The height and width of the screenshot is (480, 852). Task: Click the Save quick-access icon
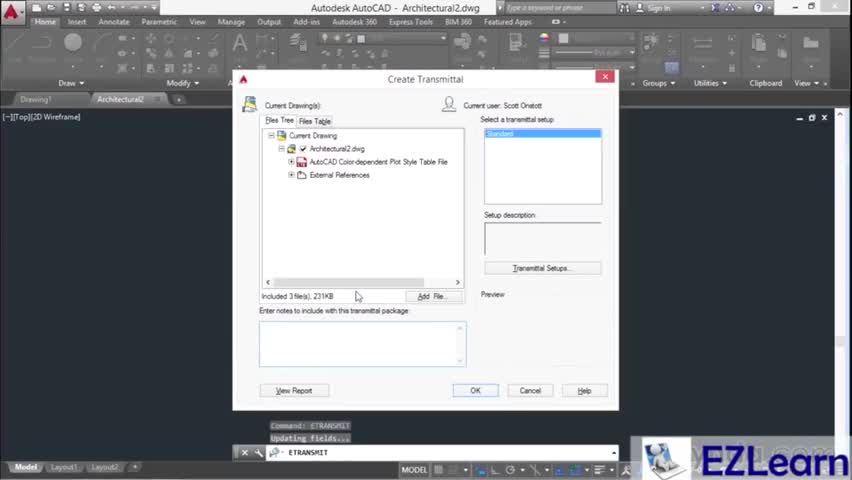(66, 8)
